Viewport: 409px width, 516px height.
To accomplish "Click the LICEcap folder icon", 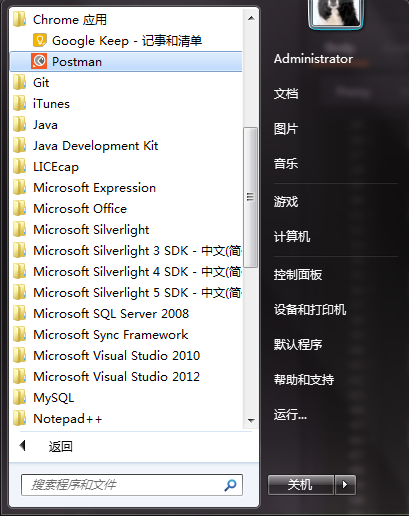I will [20, 166].
